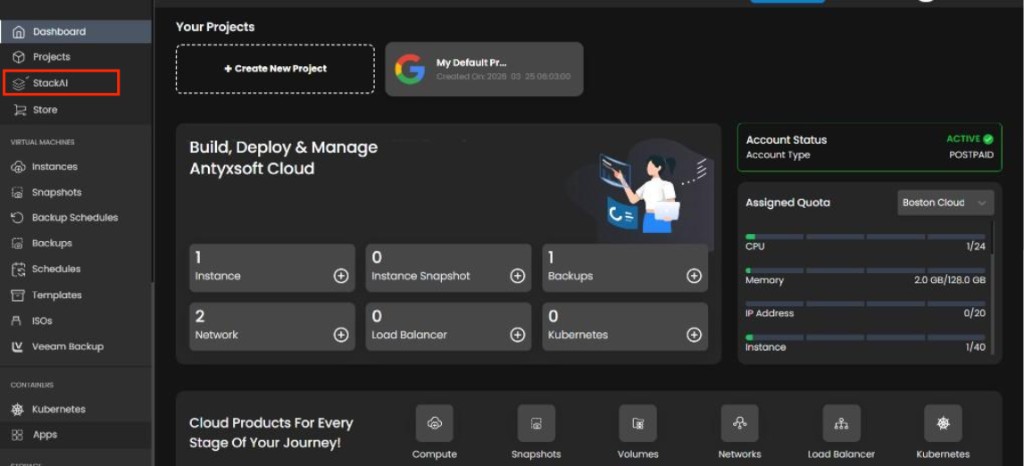This screenshot has width=1024, height=466.
Task: Click the "1/24" CPU quota value
Action: [x=976, y=247]
